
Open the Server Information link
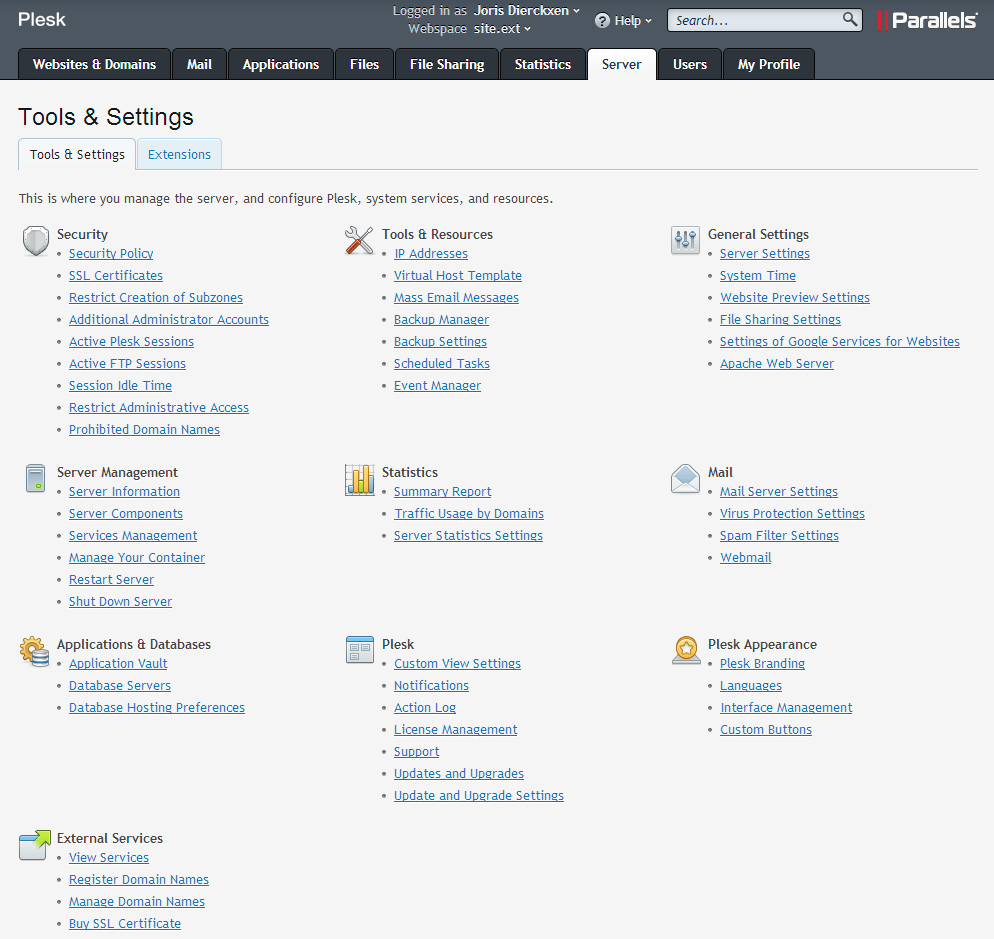click(x=124, y=492)
